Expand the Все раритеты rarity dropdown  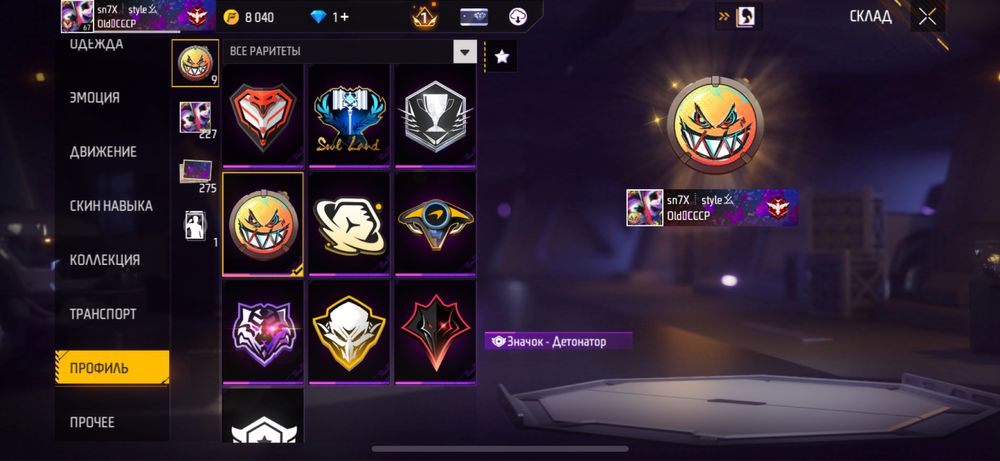(349, 51)
